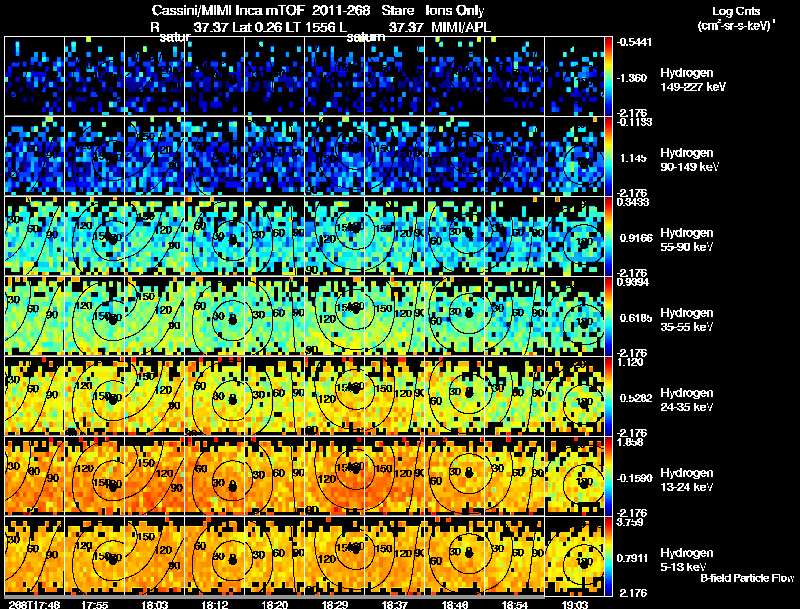This screenshot has height=609, width=800.
Task: Select the 18:29 time label
Action: pyautogui.click(x=335, y=604)
